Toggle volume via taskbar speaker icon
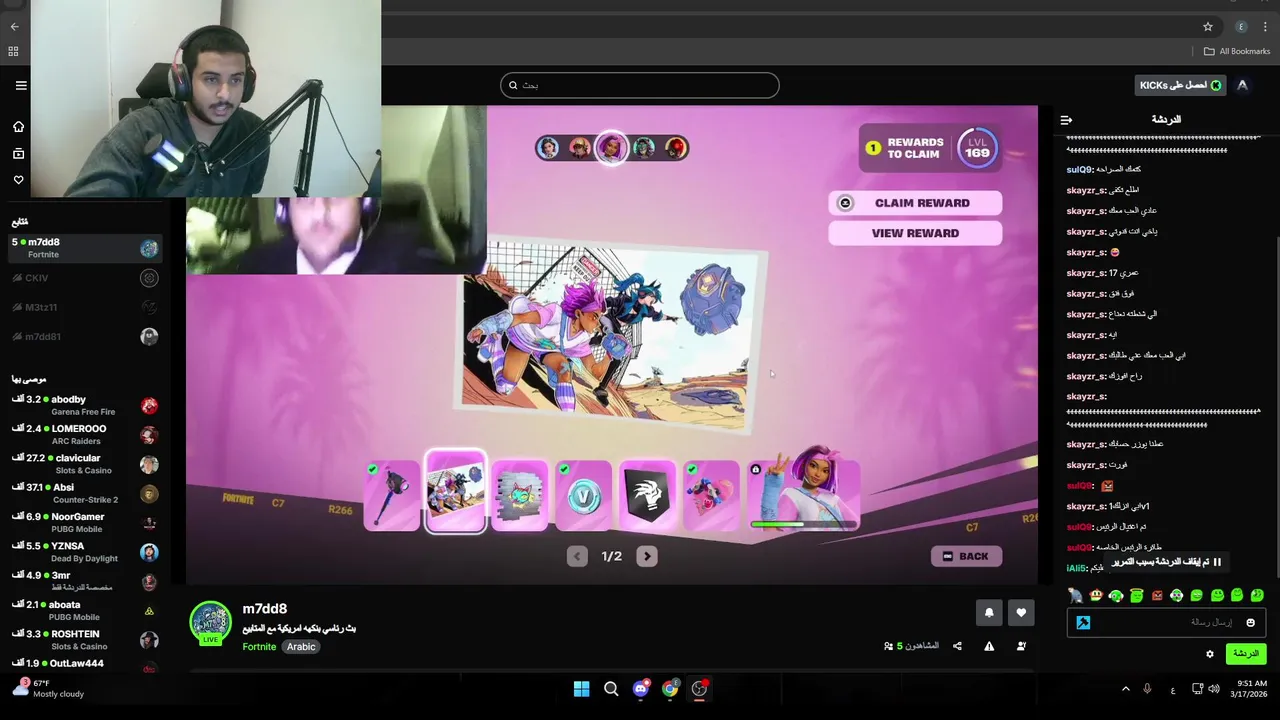The height and width of the screenshot is (720, 1280). (x=1214, y=689)
